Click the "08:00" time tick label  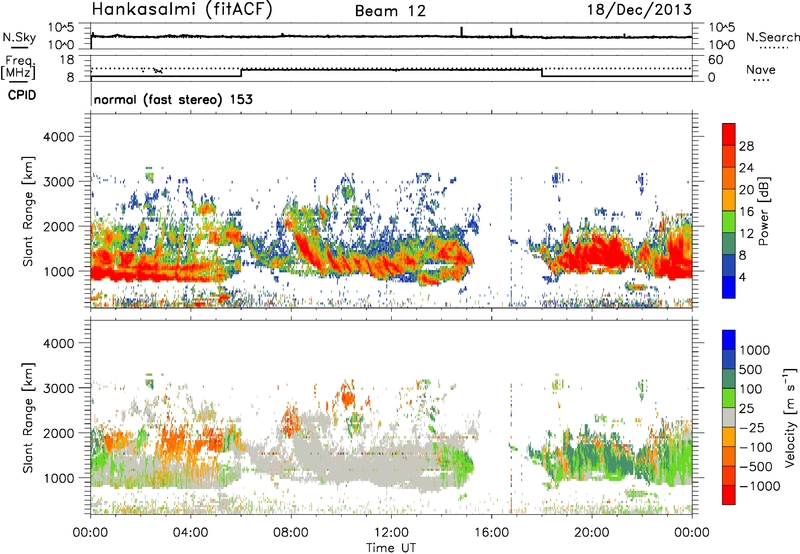click(291, 533)
